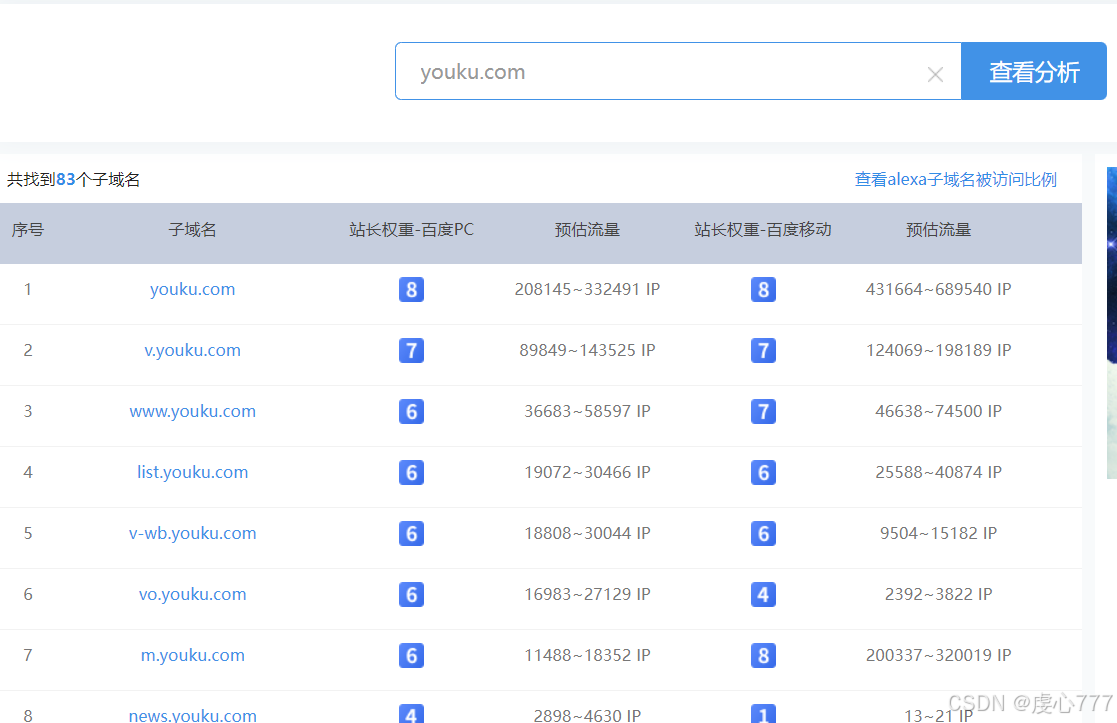
Task: Select traffic value 11488~18352 IP
Action: tap(587, 655)
